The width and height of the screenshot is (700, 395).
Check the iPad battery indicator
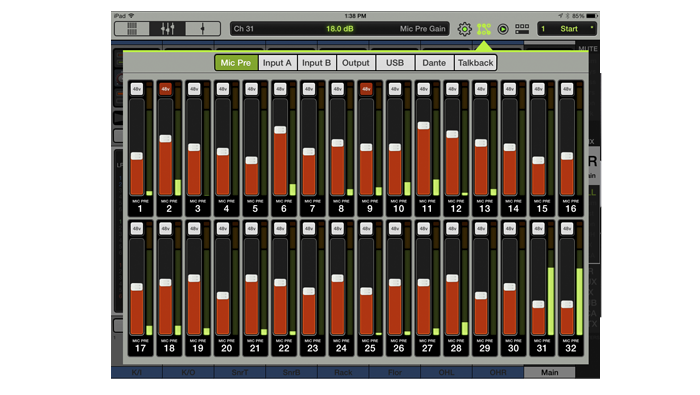(592, 16)
